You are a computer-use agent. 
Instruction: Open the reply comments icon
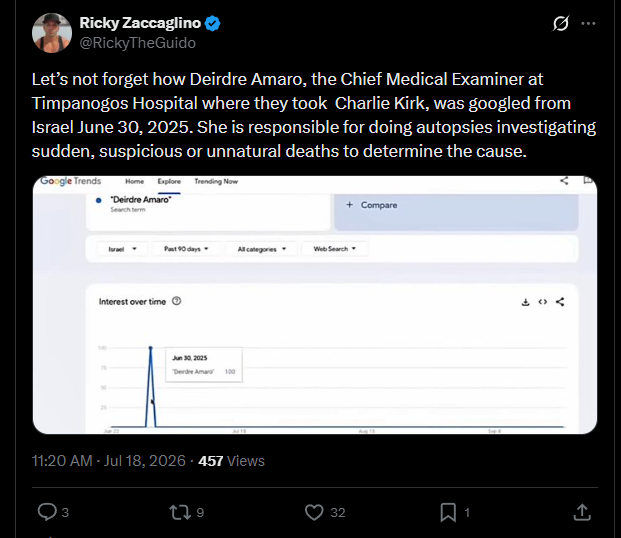[x=48, y=512]
